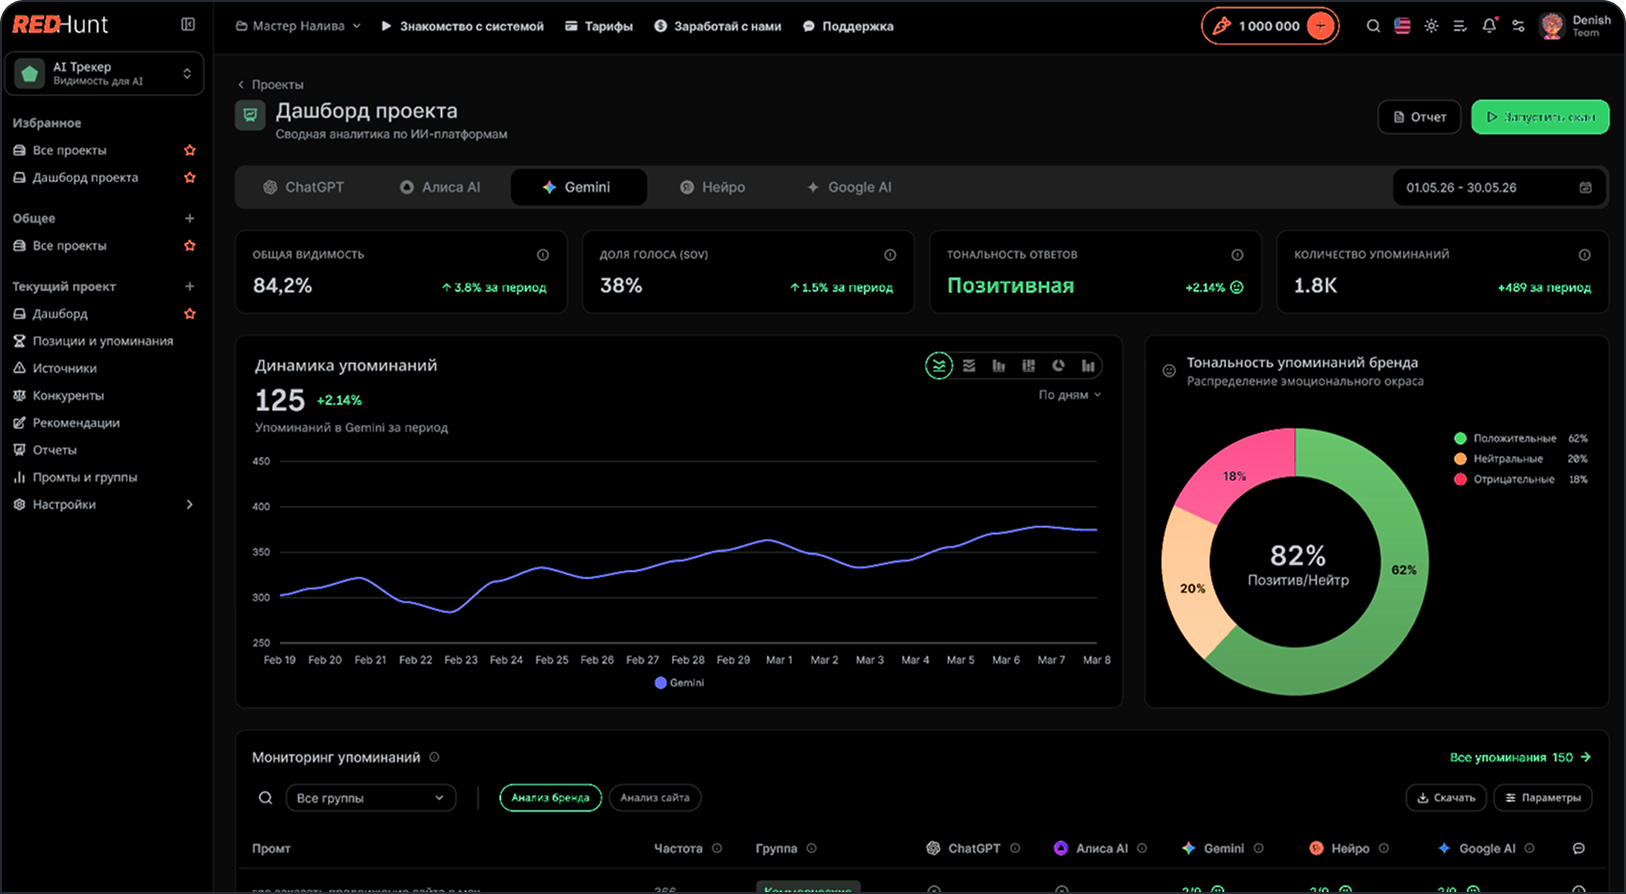Click the green Положительные legend swatch
1626x894 pixels.
click(1460, 439)
